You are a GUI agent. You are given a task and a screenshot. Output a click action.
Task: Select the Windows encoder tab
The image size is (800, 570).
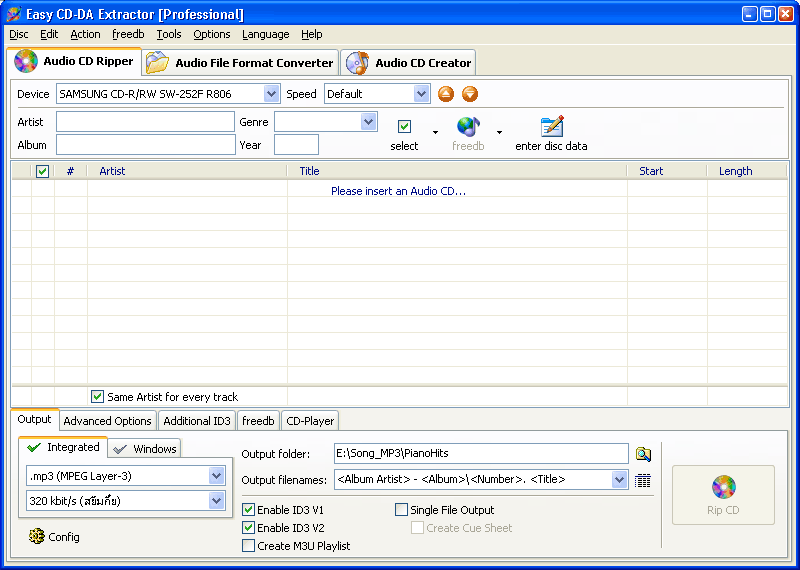point(144,449)
